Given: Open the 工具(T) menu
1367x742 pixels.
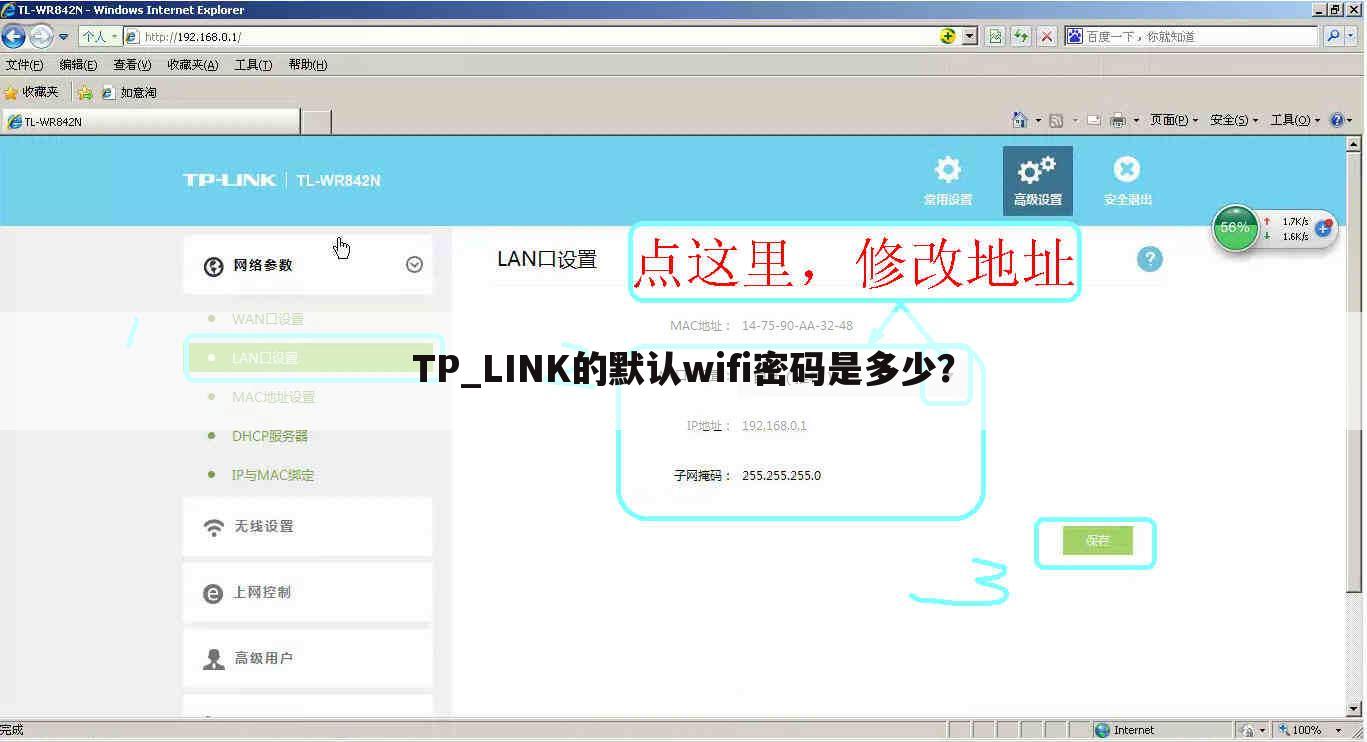Looking at the screenshot, I should (253, 65).
